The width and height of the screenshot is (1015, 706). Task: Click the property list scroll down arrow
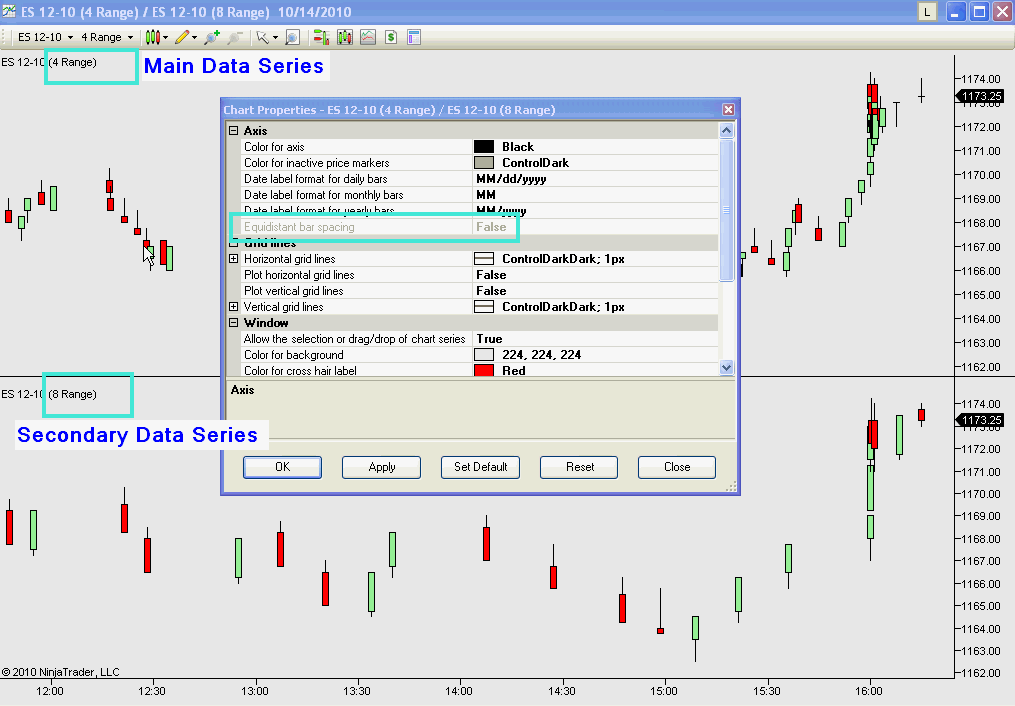(726, 368)
